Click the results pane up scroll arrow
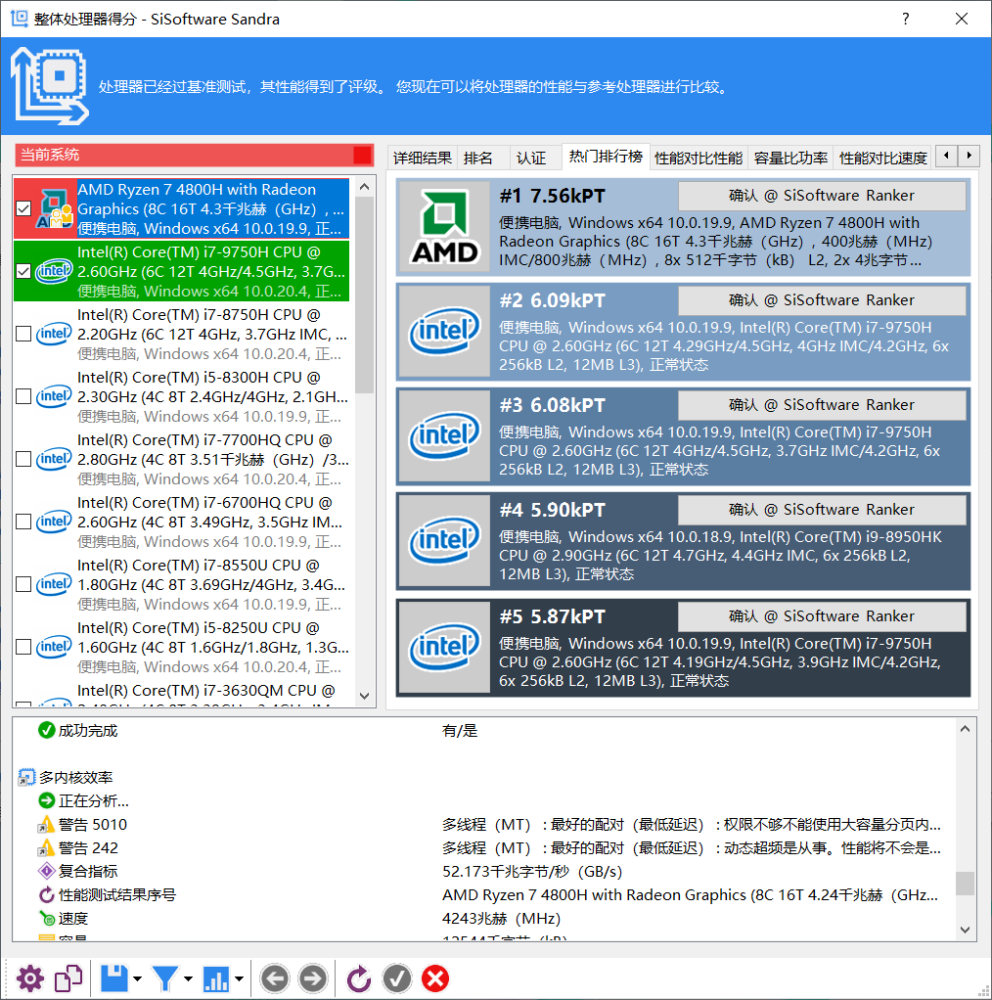 pyautogui.click(x=965, y=728)
